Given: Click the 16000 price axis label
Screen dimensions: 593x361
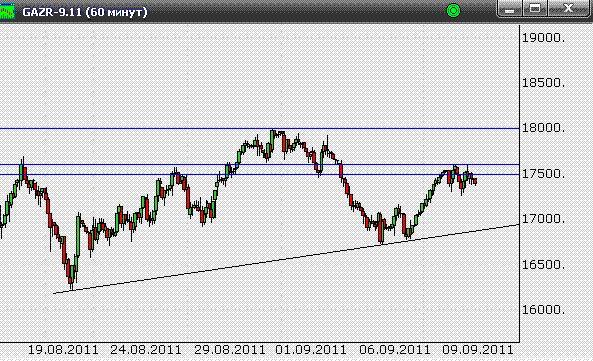Looking at the screenshot, I should click(543, 310).
